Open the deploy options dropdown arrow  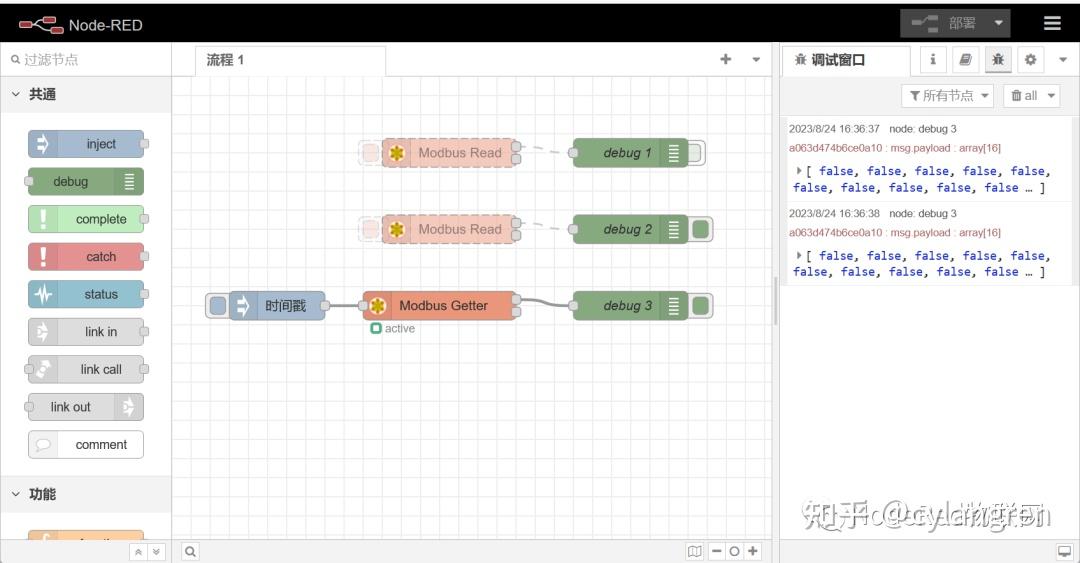[998, 23]
